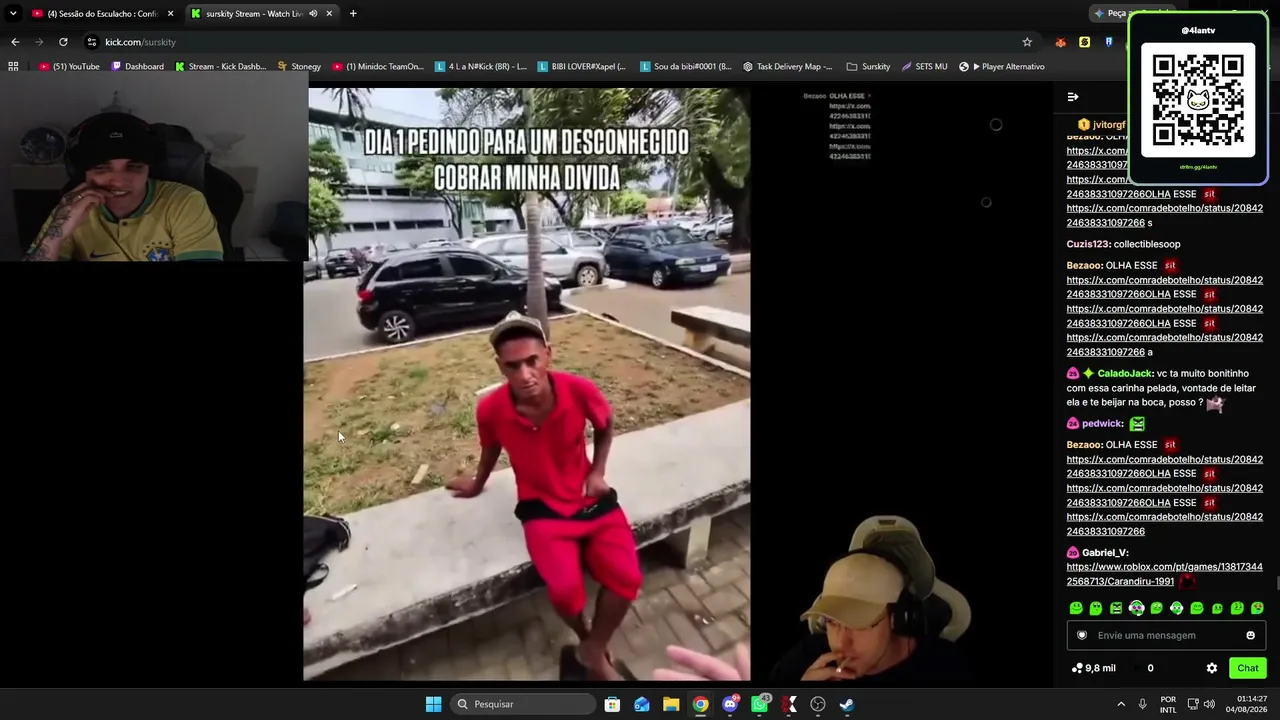Switch the POR INTL keyboard language
Image resolution: width=1280 pixels, height=720 pixels.
click(x=1168, y=704)
